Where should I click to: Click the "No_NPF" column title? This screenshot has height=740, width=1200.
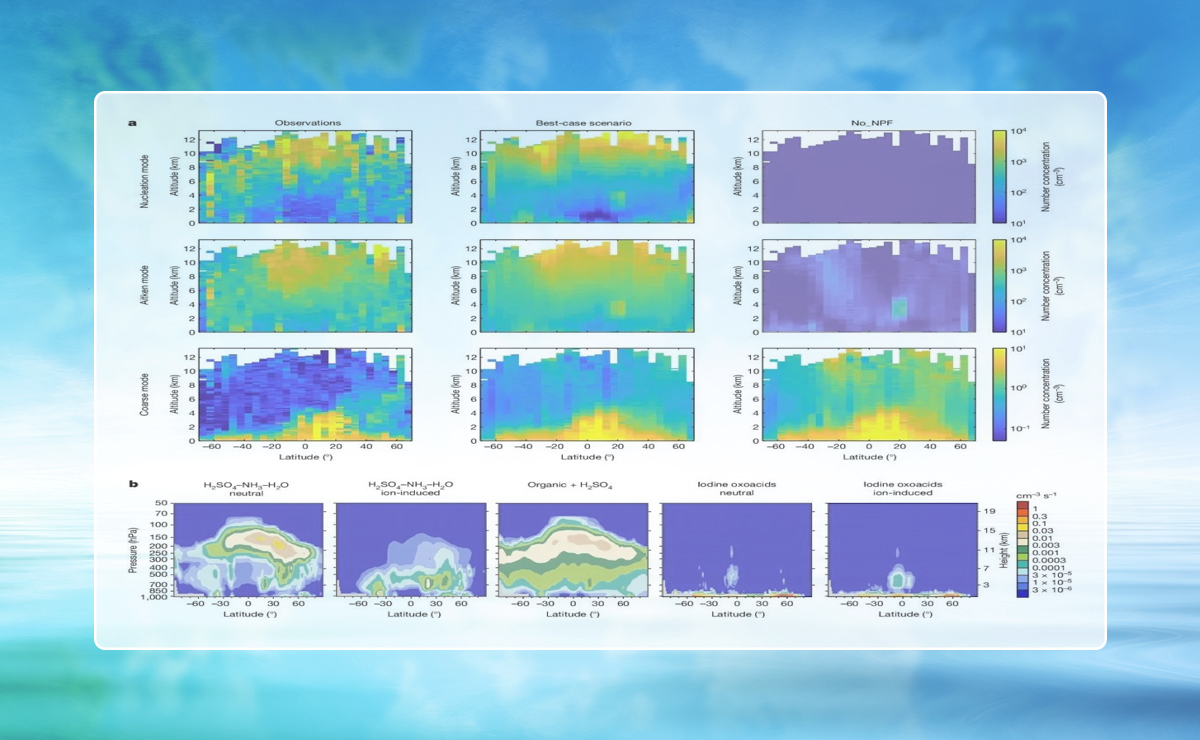[x=868, y=123]
